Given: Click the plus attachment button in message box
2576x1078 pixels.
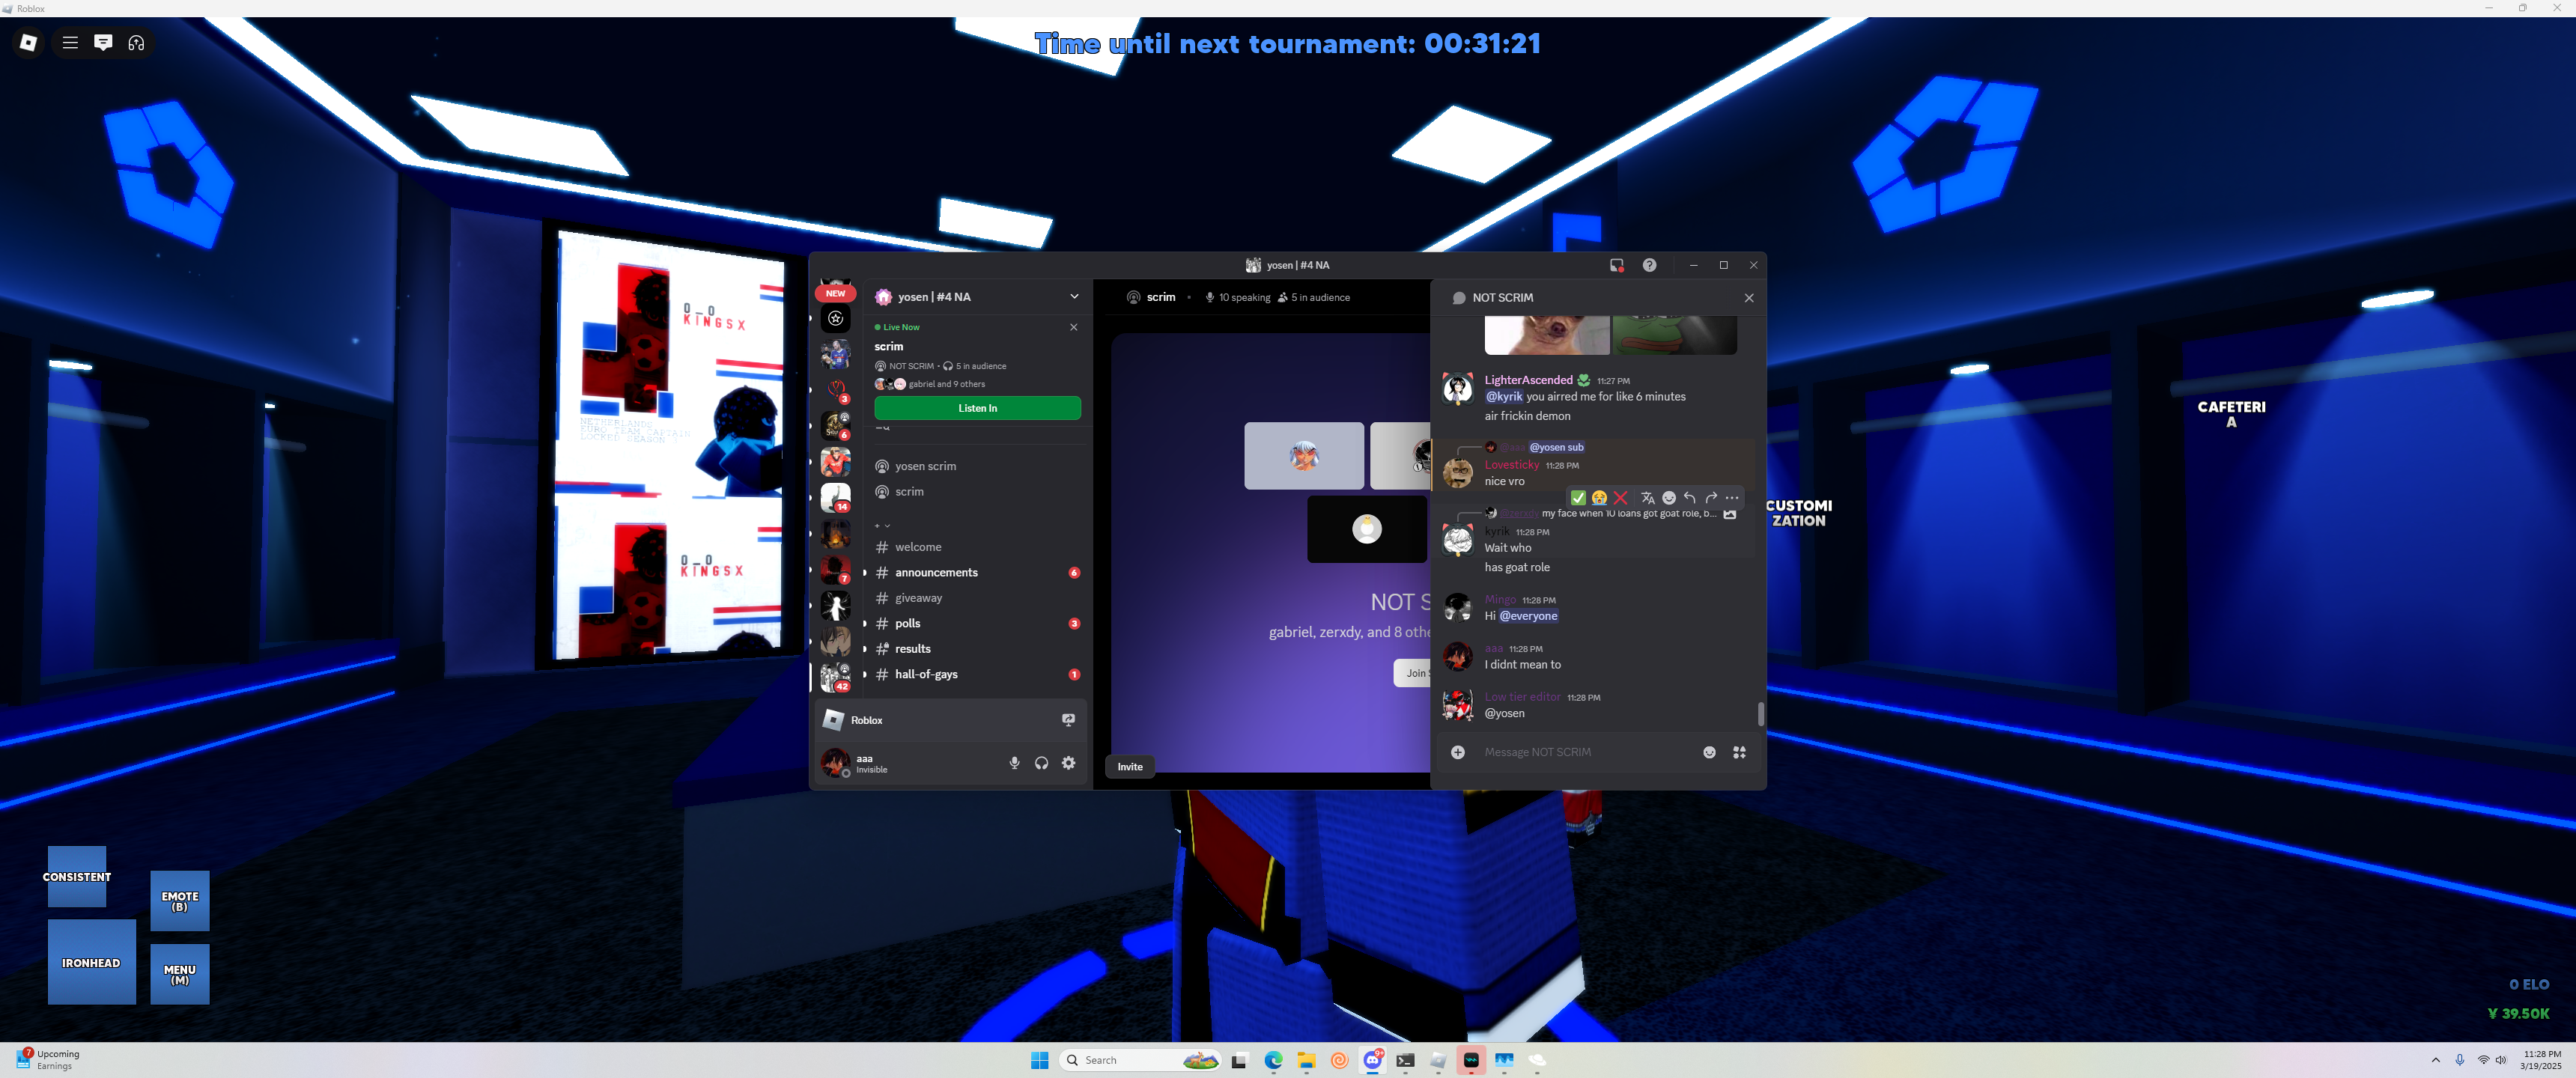Looking at the screenshot, I should pos(1458,752).
